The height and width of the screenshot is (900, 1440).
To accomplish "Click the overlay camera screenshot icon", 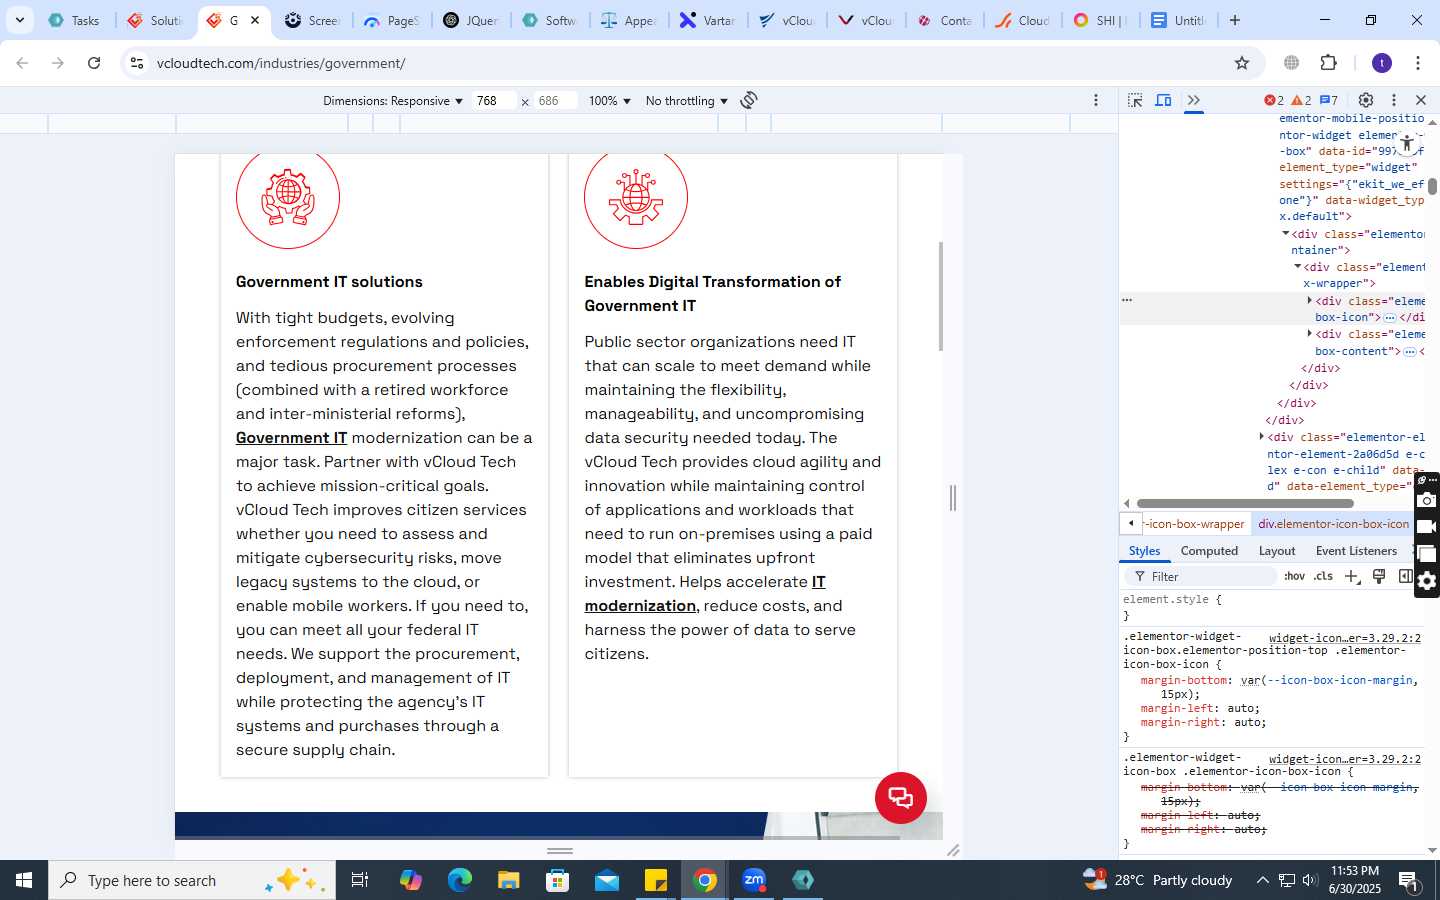I will tap(1427, 501).
